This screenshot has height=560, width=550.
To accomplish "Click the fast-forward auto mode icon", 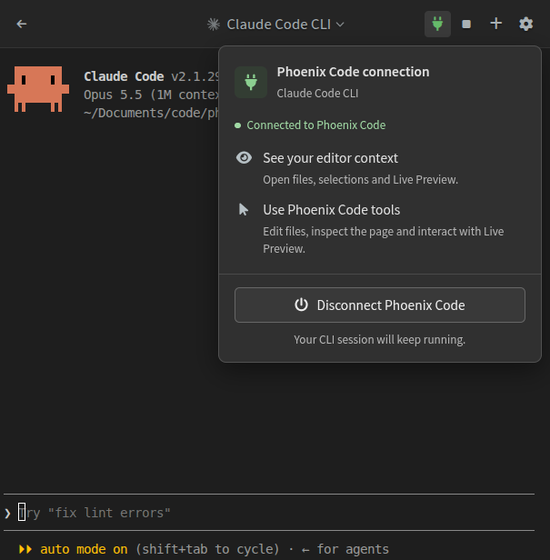I will 25,549.
